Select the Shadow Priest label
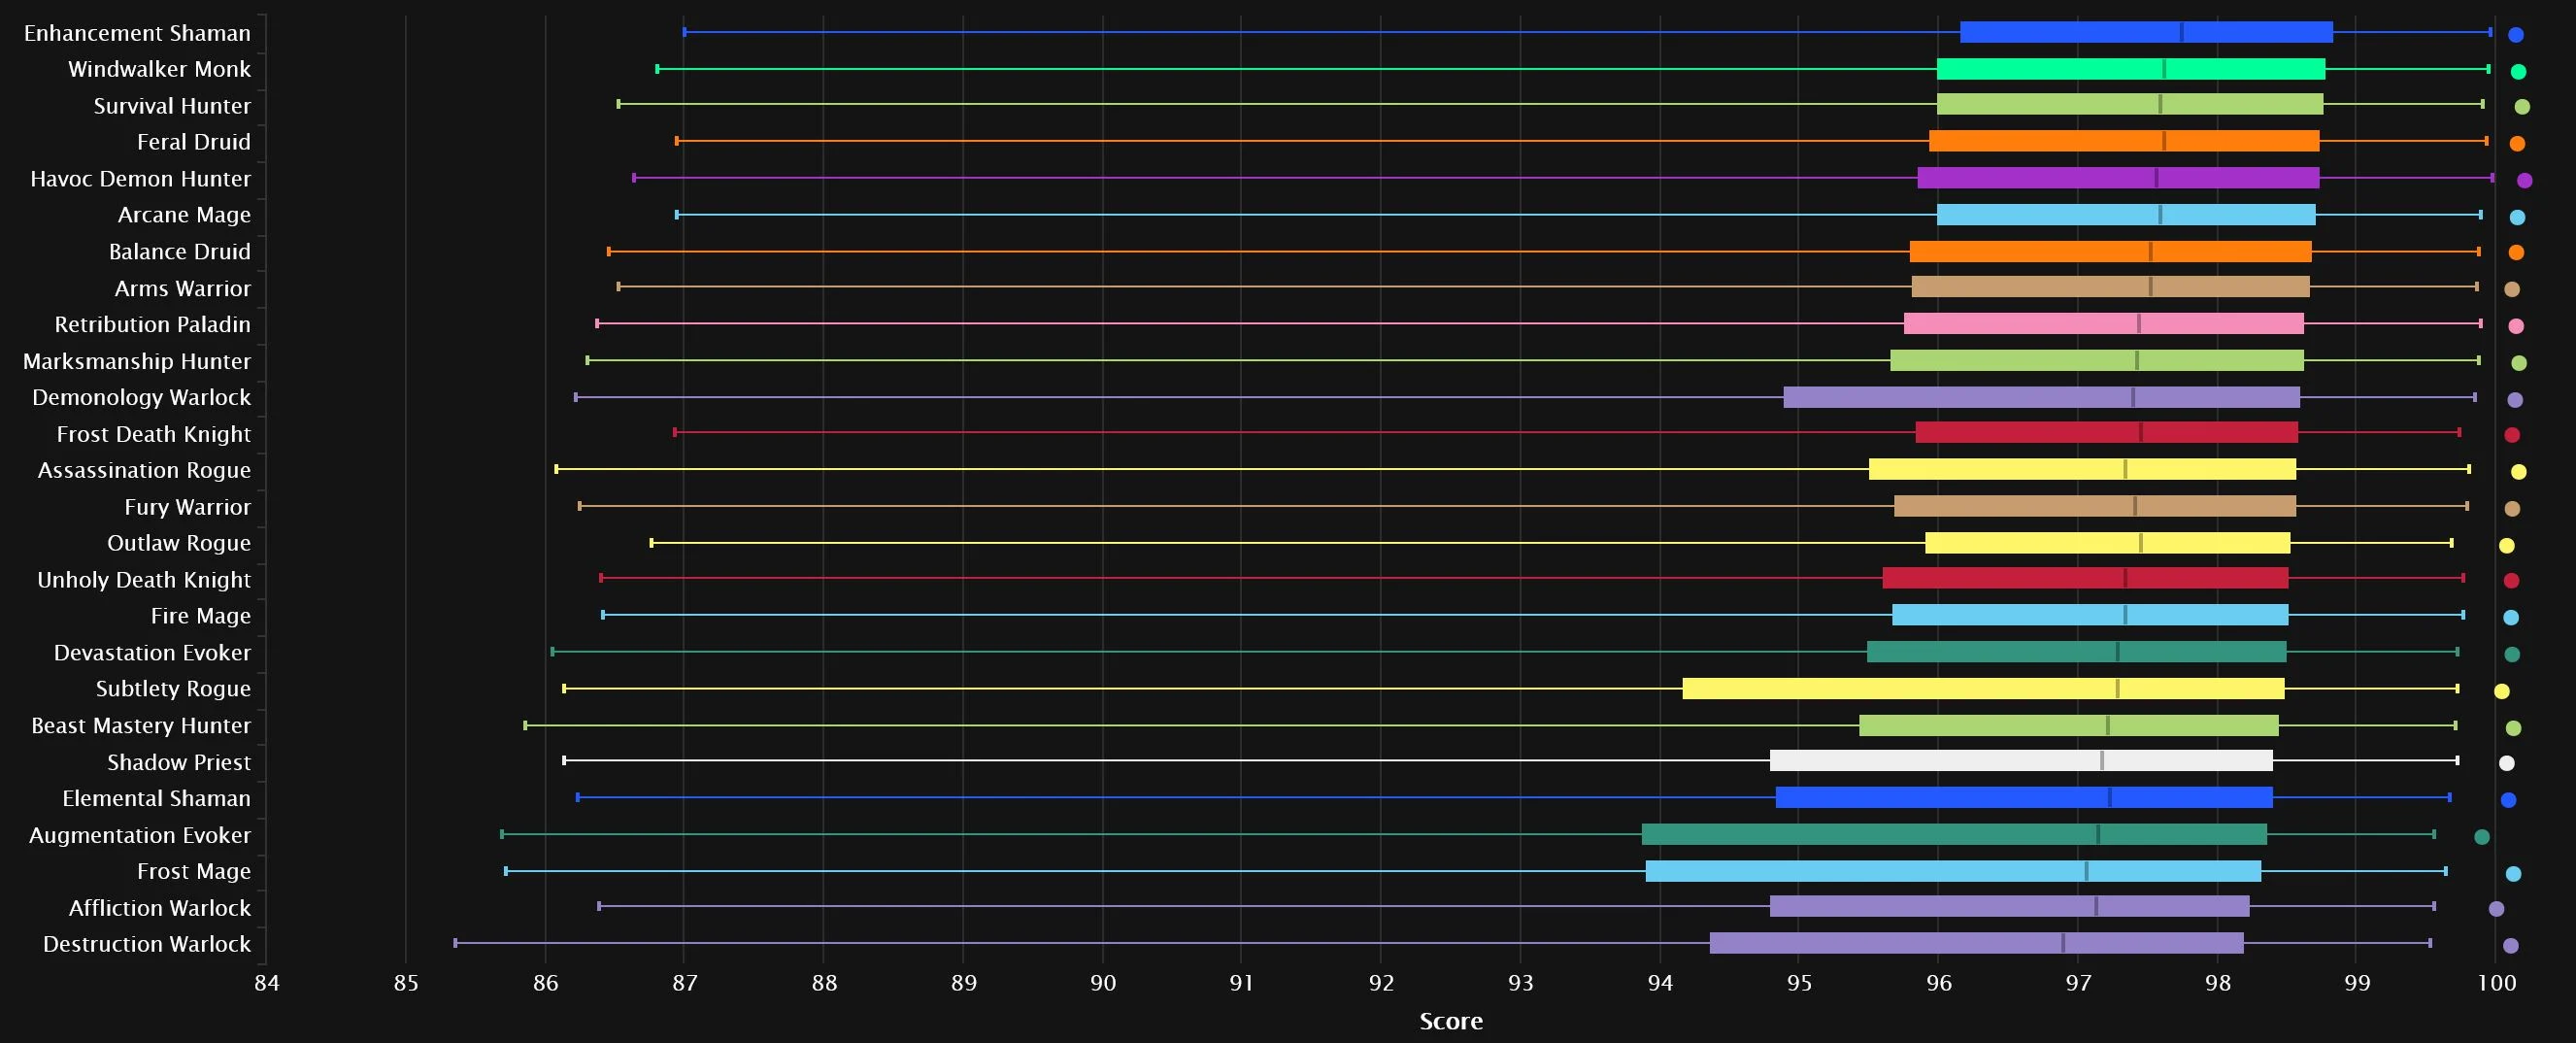This screenshot has width=2576, height=1043. pos(179,762)
